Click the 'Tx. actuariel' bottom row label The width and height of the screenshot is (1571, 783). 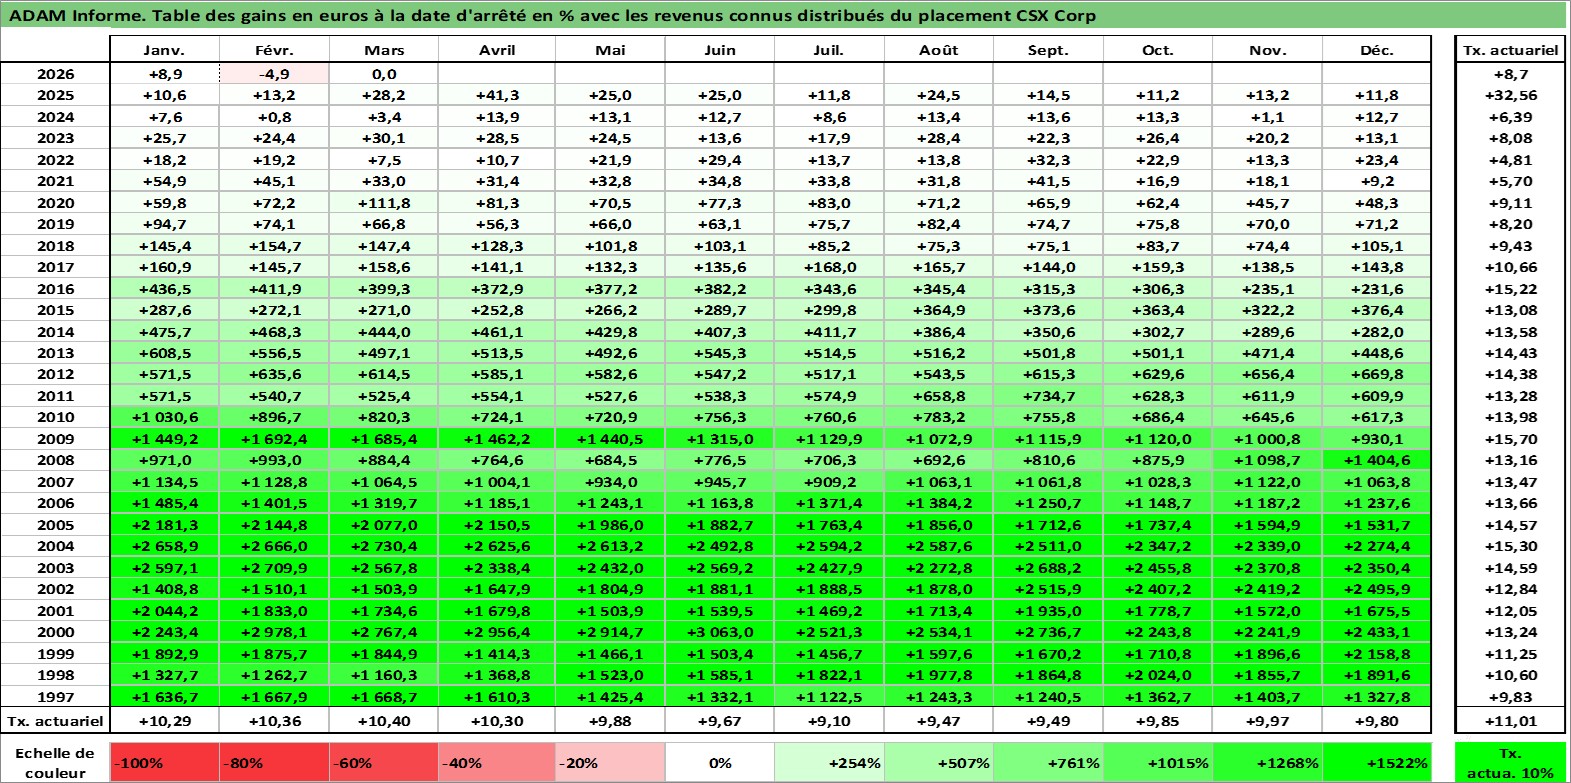tap(55, 721)
